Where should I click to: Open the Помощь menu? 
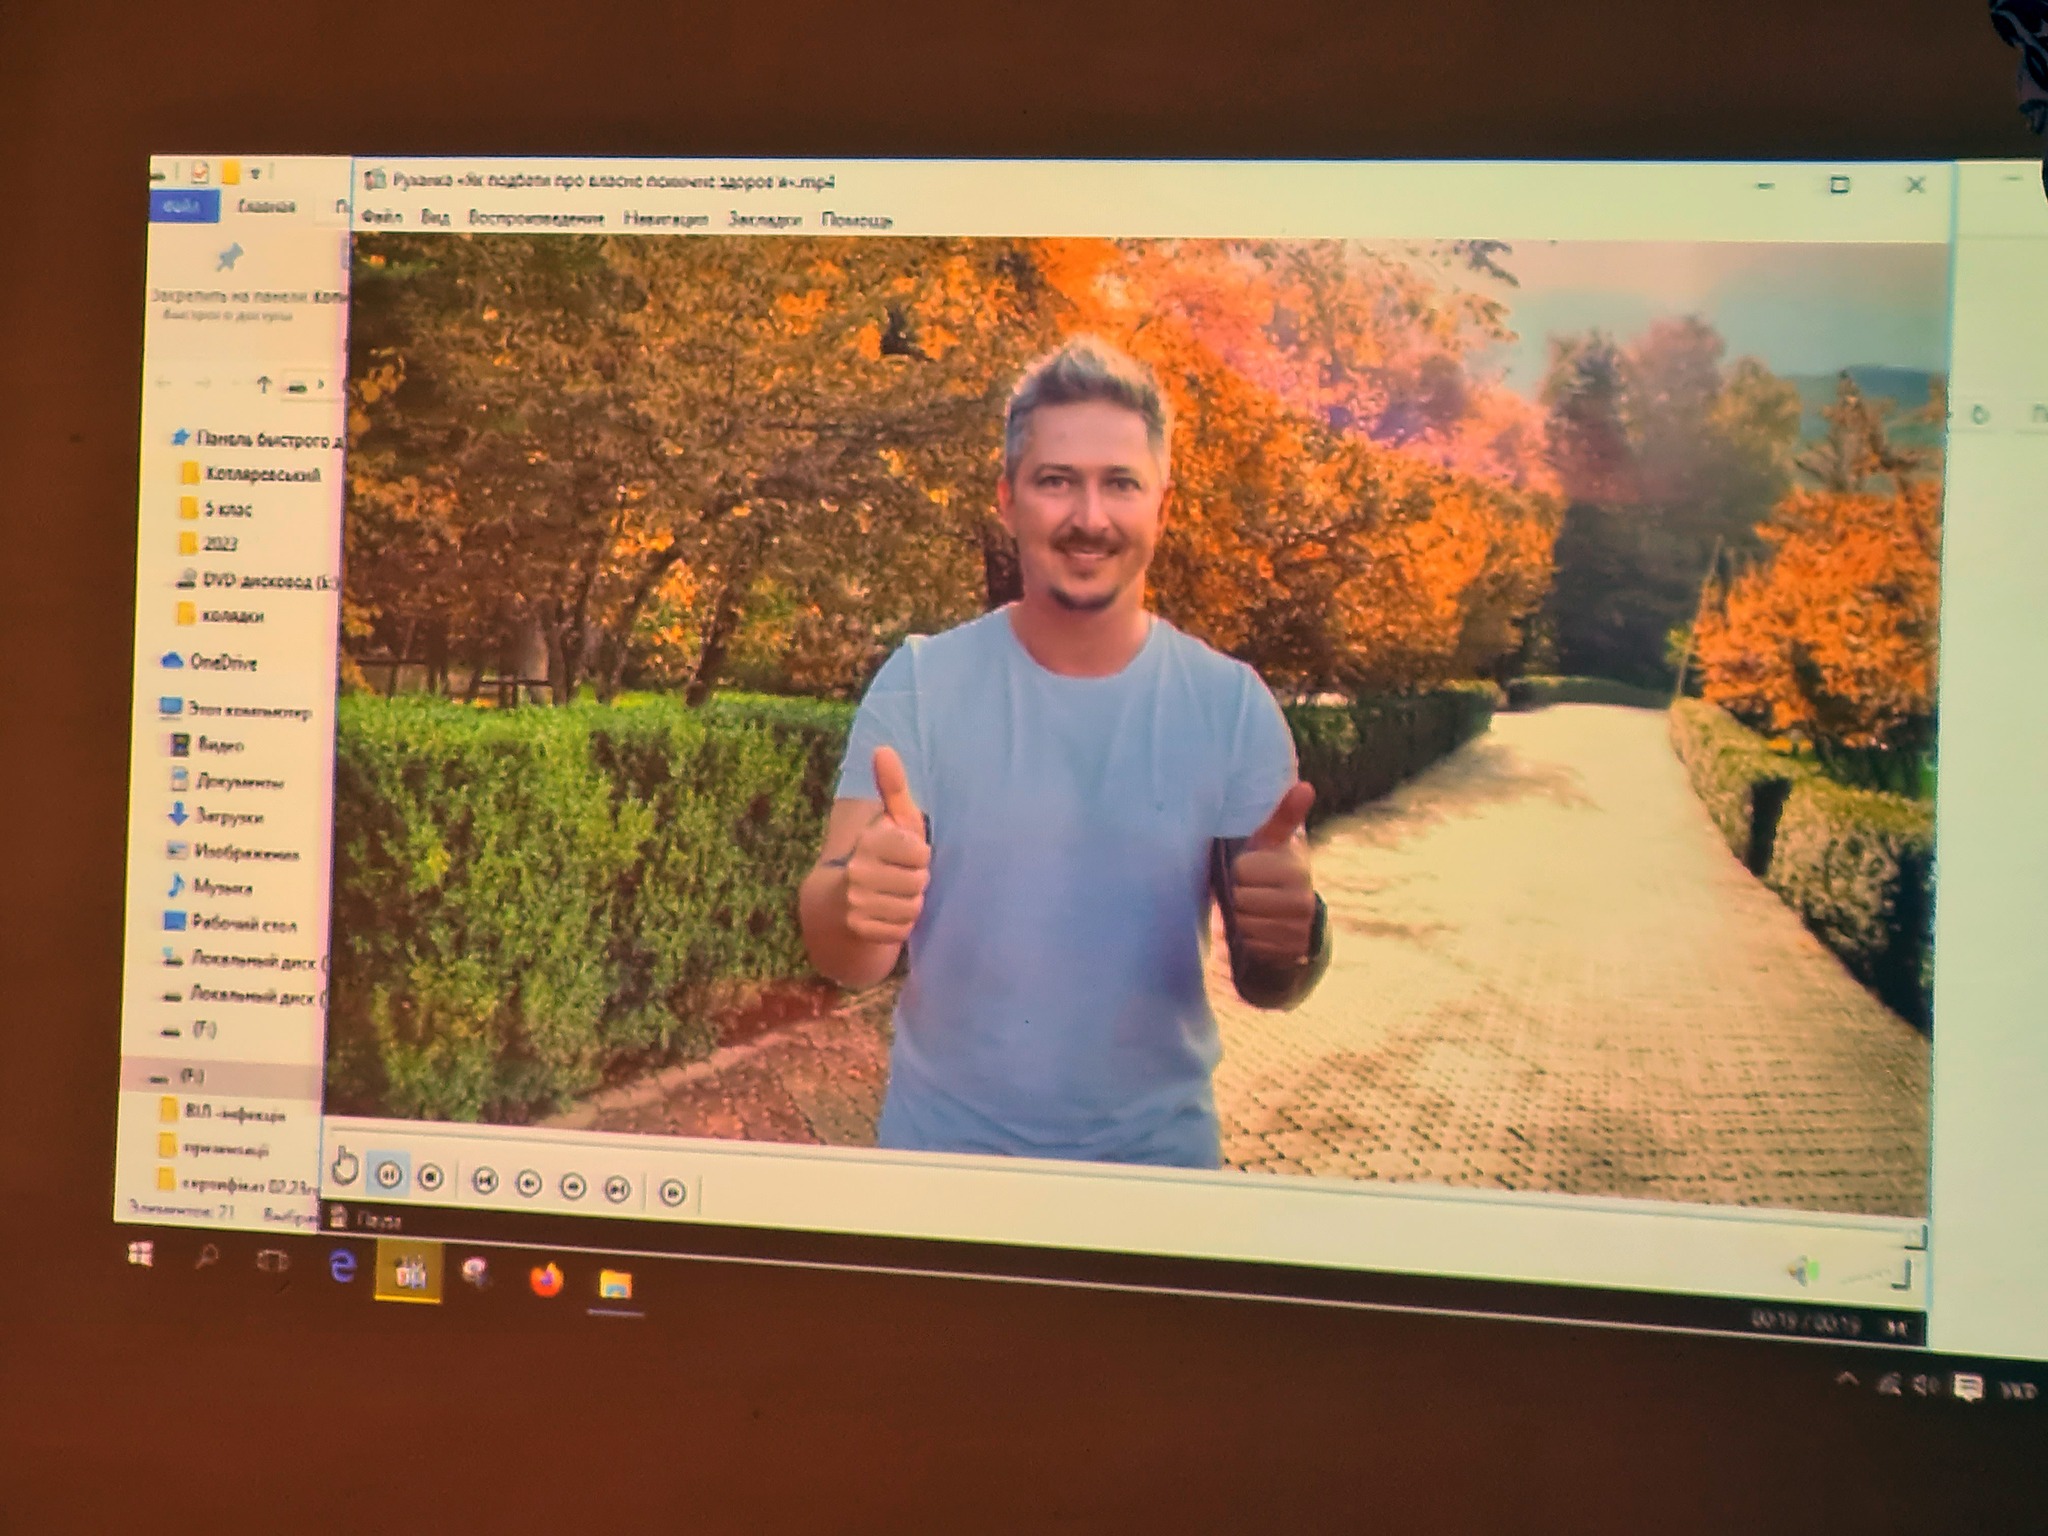click(x=856, y=221)
